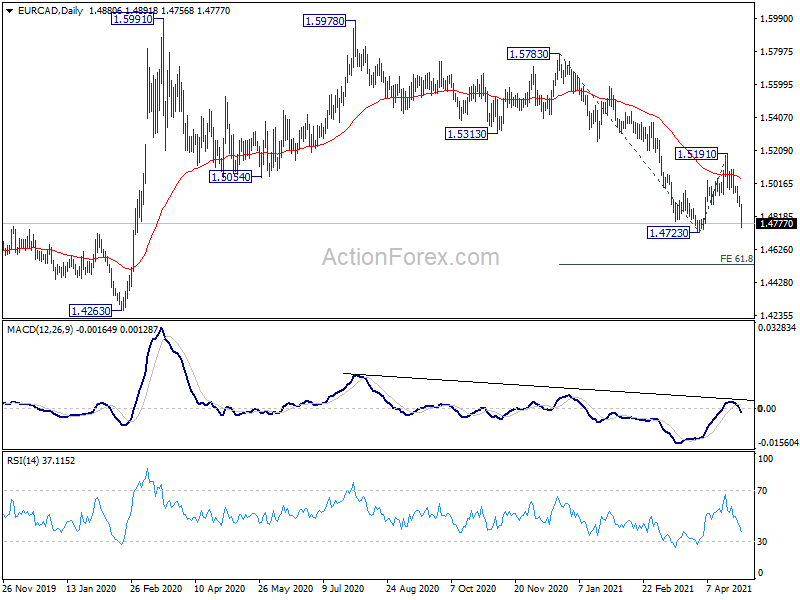The width and height of the screenshot is (800, 600).
Task: Click the 1.42630 low price label
Action: [90, 311]
